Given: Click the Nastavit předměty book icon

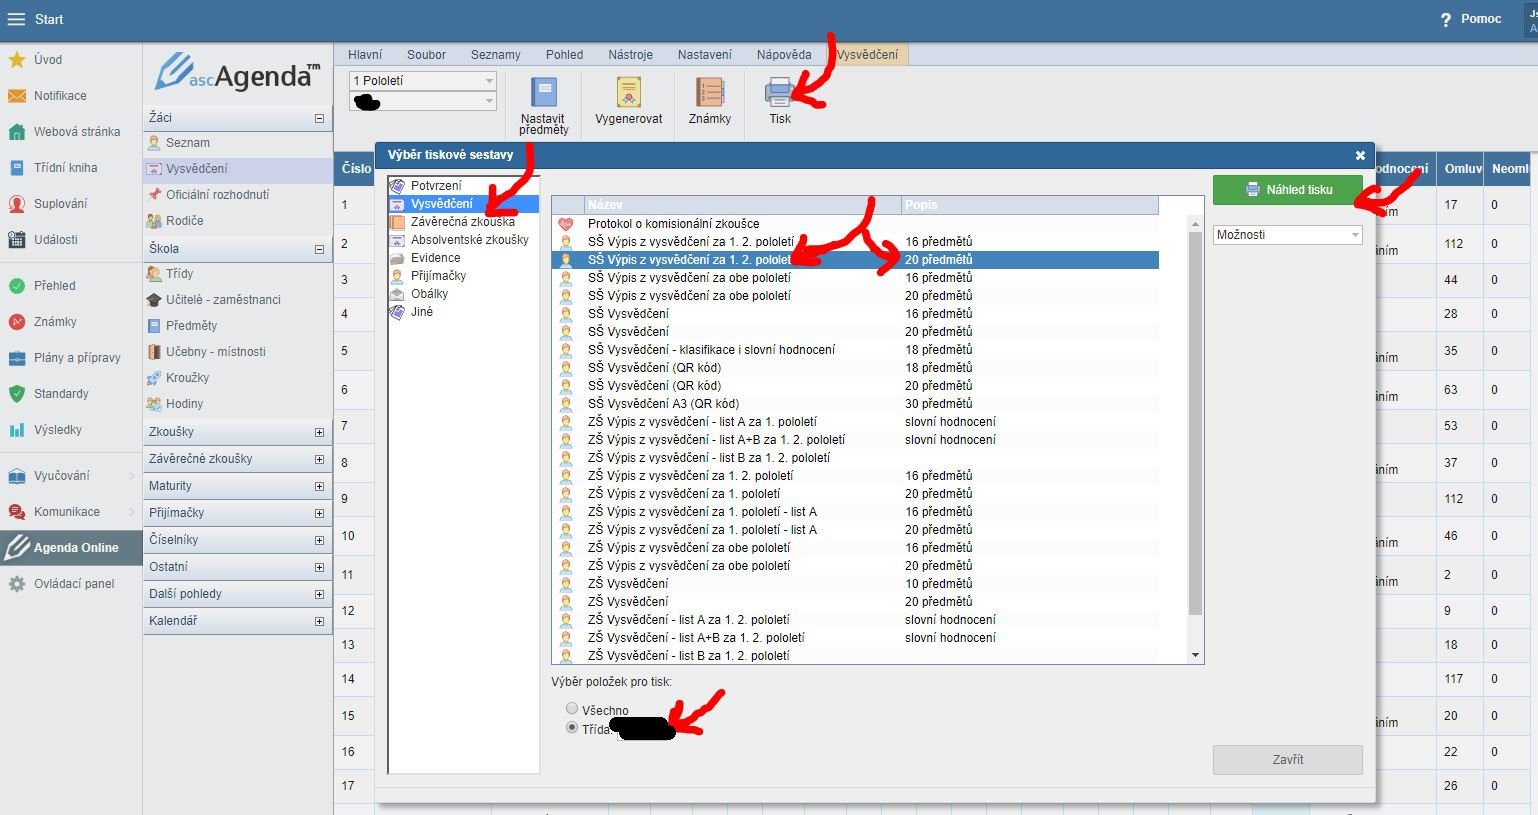Looking at the screenshot, I should coord(544,94).
